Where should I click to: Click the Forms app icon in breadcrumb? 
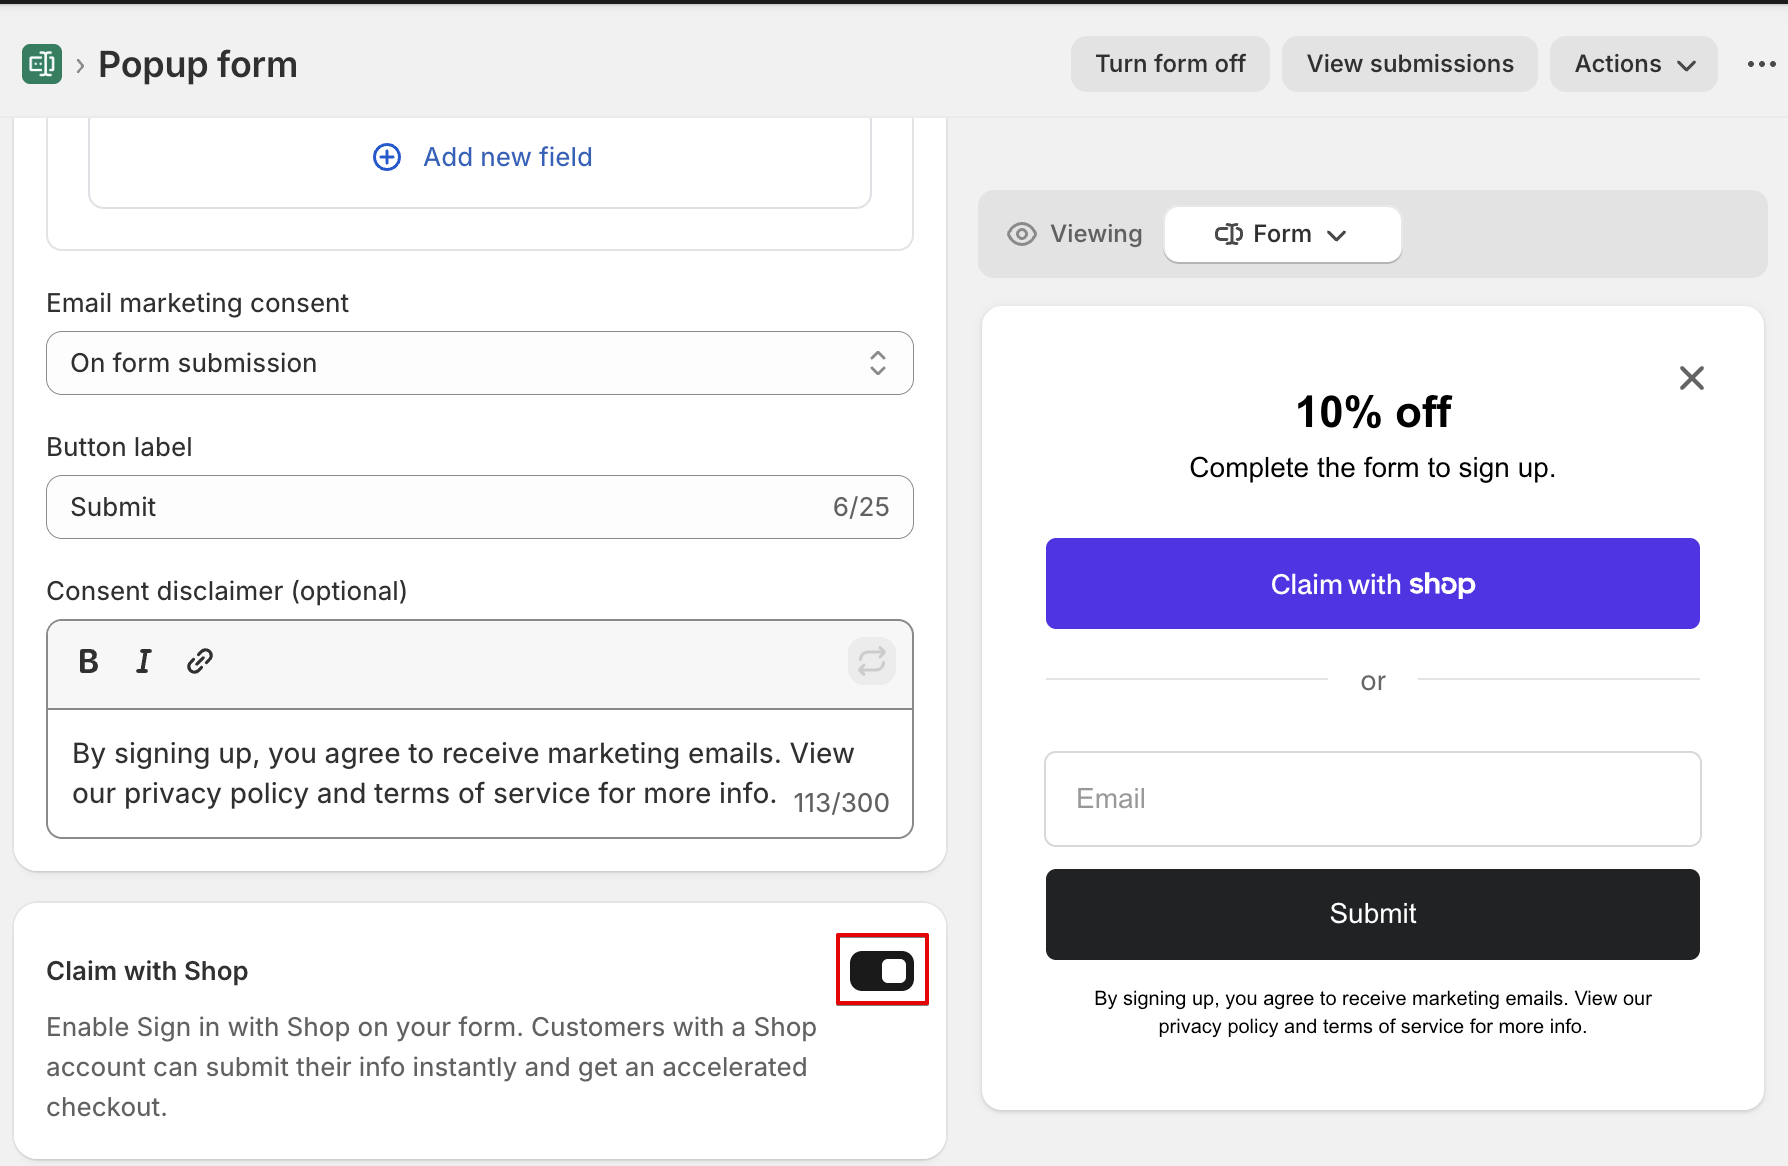42,64
